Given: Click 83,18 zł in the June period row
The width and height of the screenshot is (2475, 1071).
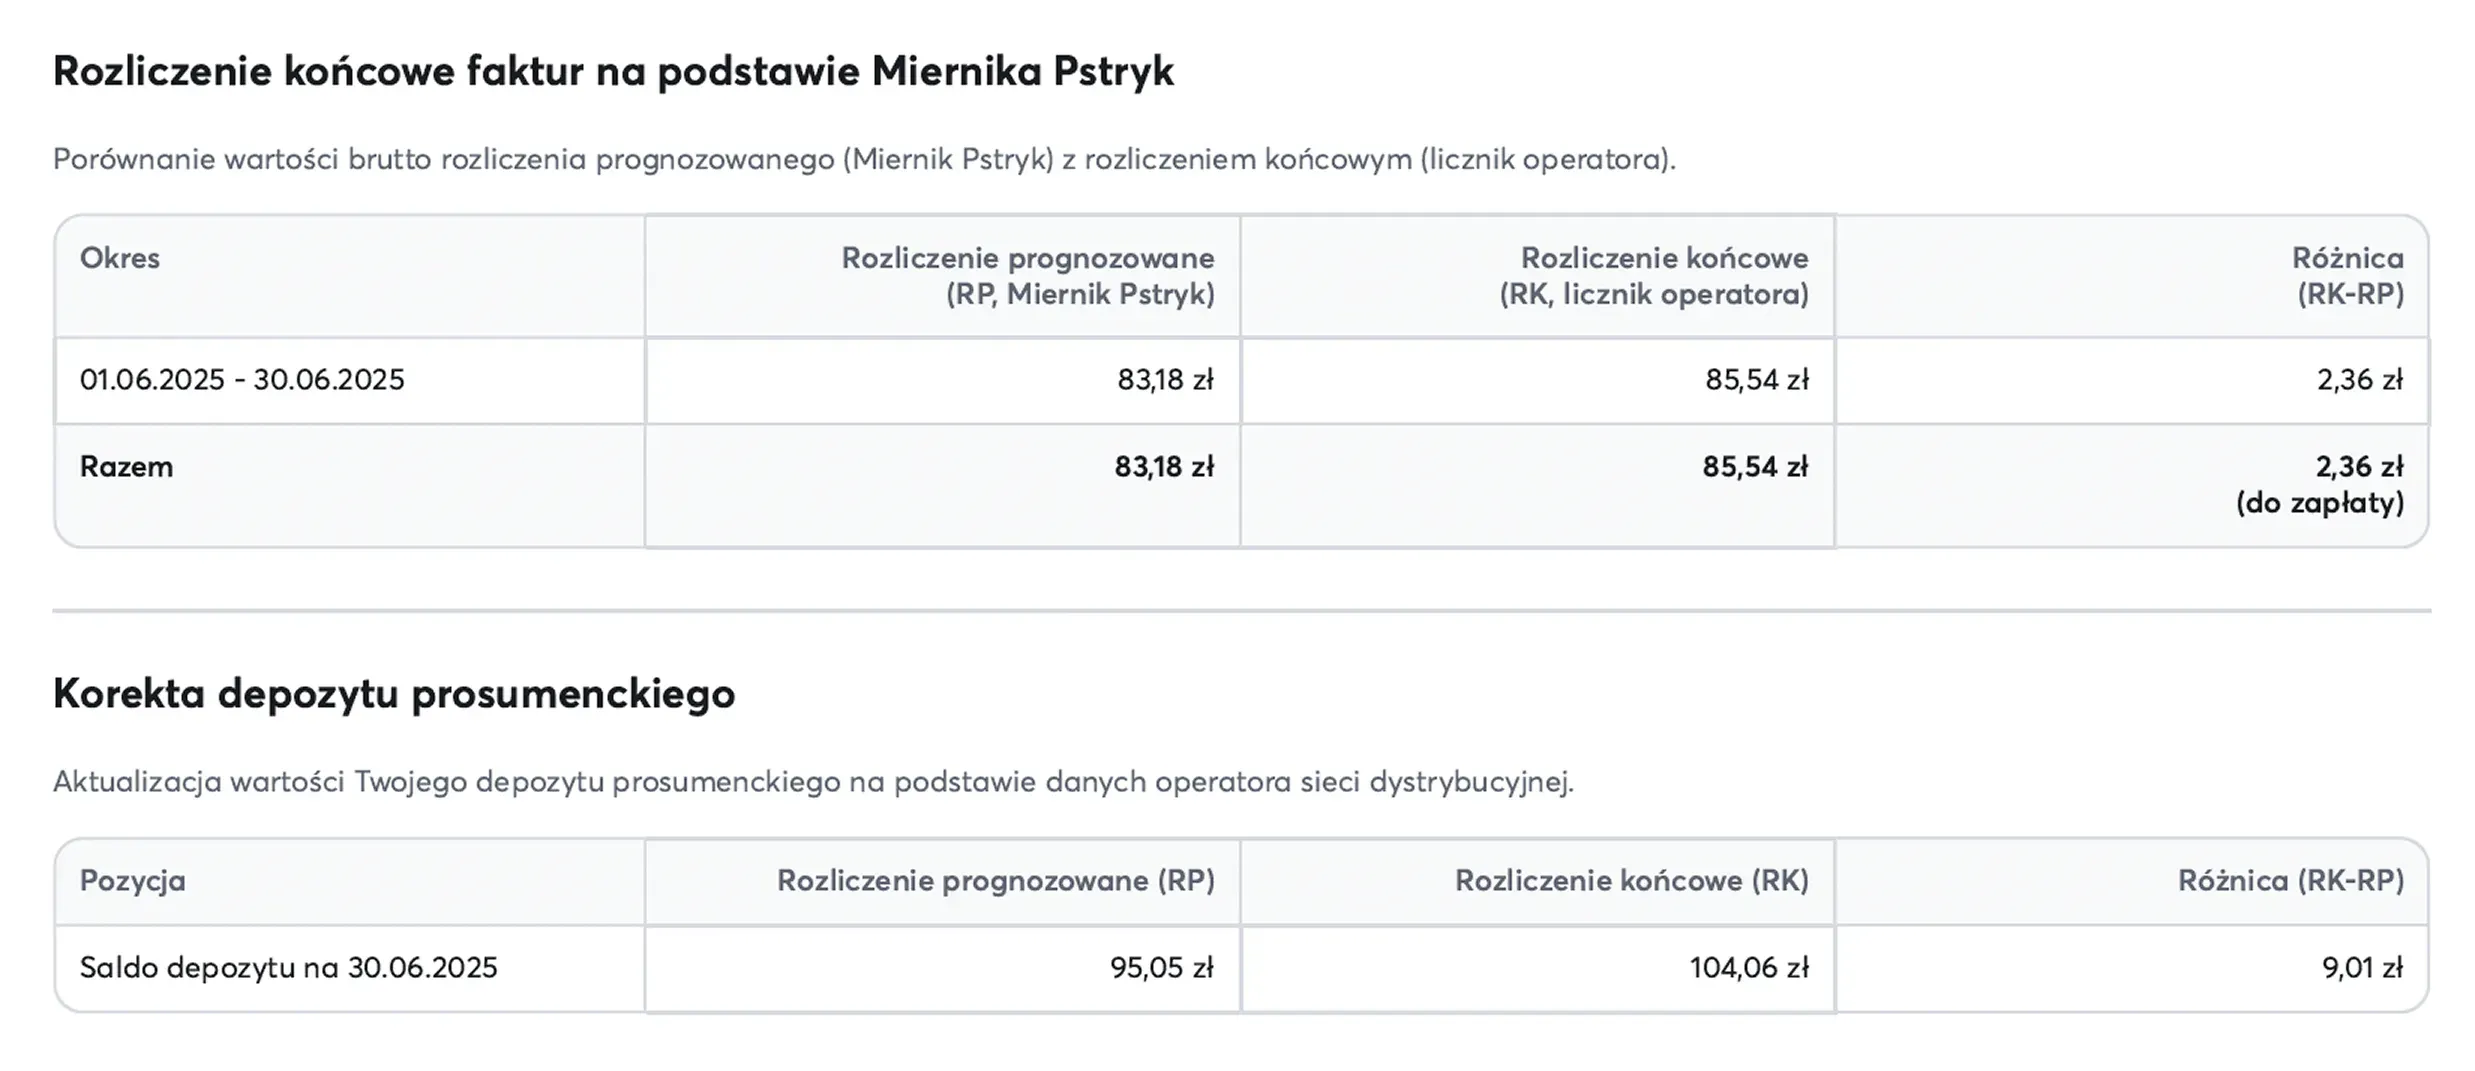Looking at the screenshot, I should click(x=1165, y=380).
